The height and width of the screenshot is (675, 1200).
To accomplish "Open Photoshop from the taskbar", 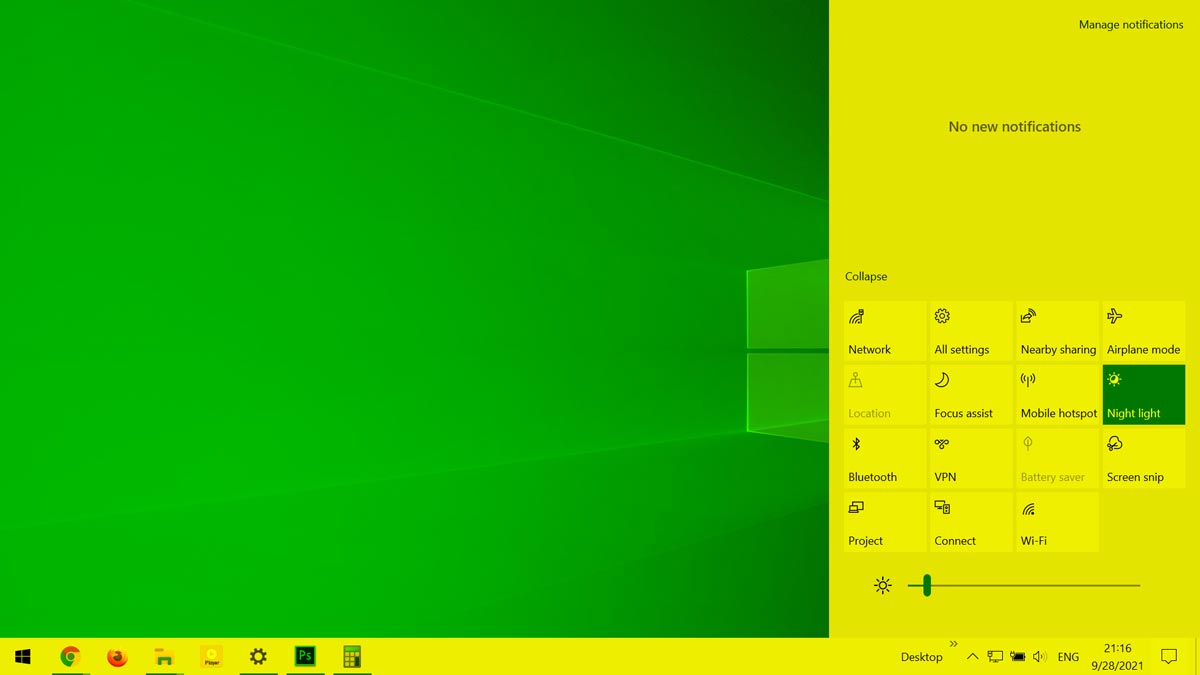I will coord(305,657).
